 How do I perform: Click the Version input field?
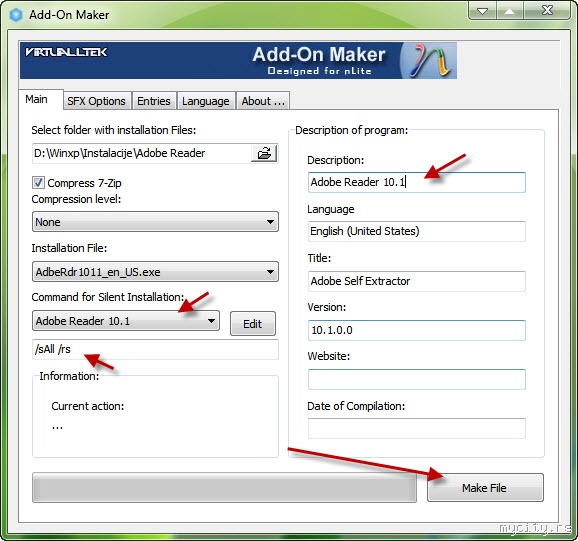pos(417,330)
